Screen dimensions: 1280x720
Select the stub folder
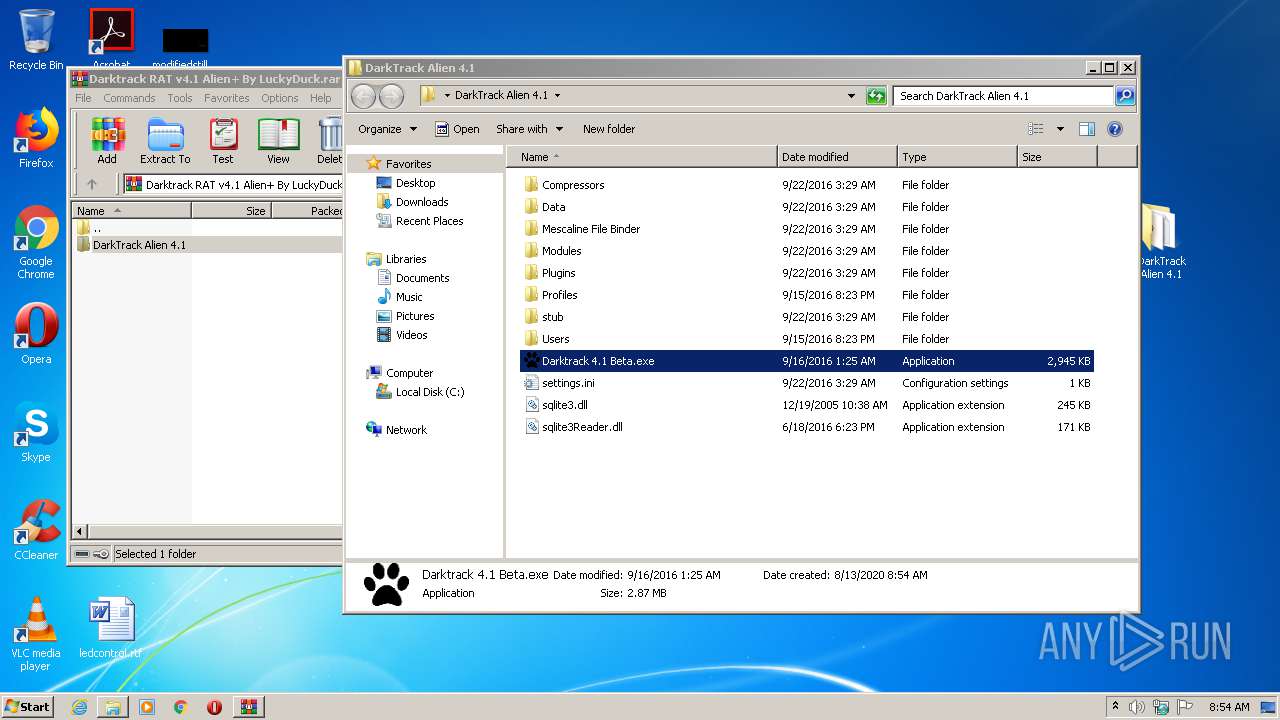click(x=806, y=317)
